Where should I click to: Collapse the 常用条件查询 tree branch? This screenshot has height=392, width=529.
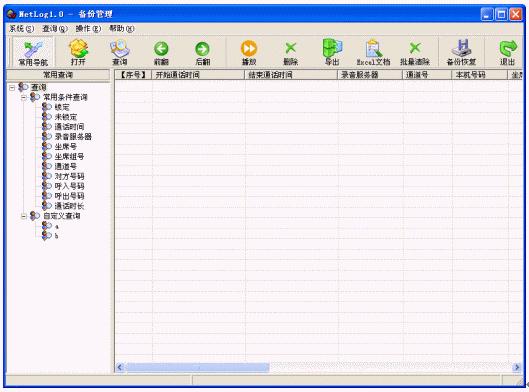(24, 98)
